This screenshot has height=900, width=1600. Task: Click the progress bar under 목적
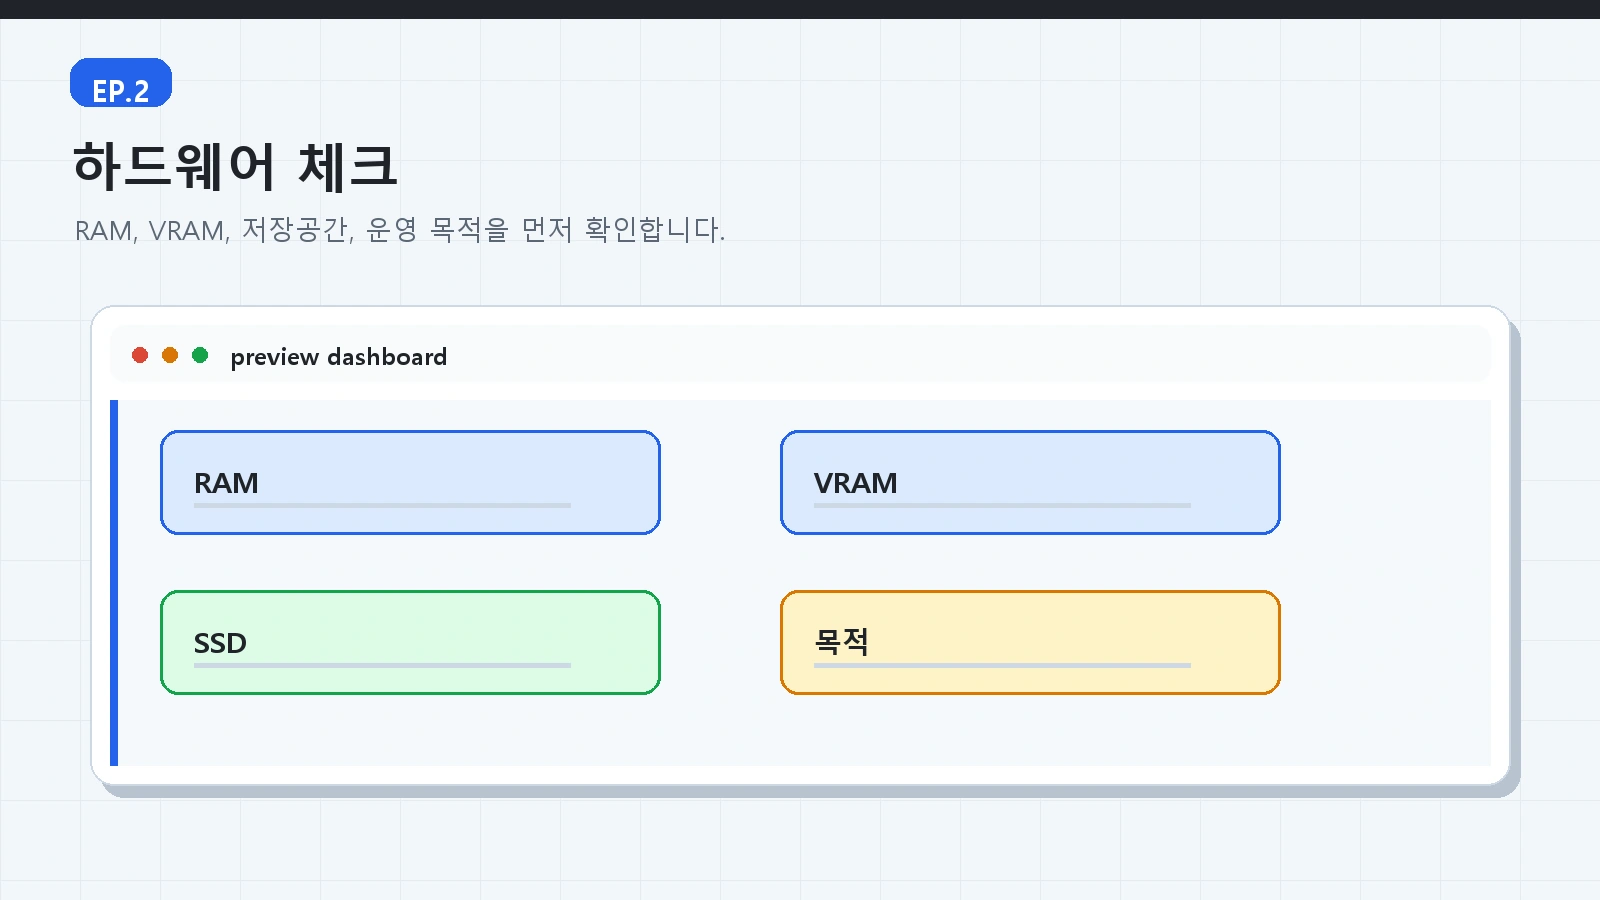(x=1002, y=666)
